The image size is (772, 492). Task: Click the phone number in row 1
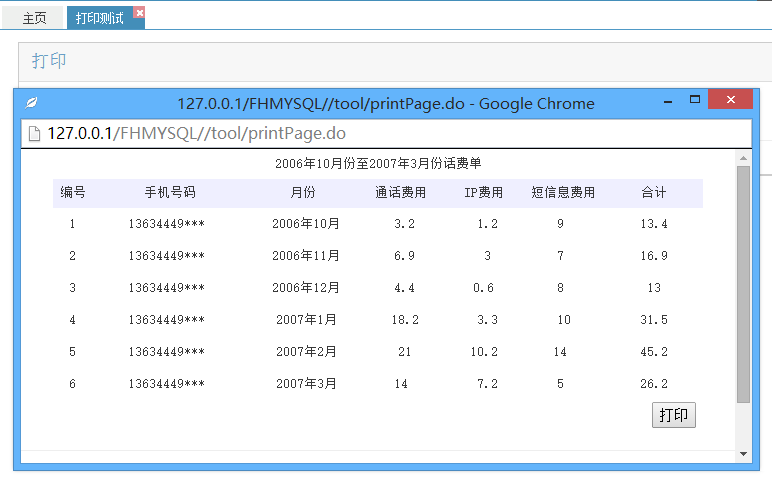click(x=166, y=224)
